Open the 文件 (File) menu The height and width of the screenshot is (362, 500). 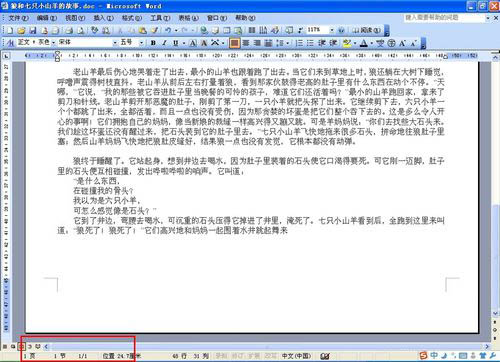coord(18,18)
